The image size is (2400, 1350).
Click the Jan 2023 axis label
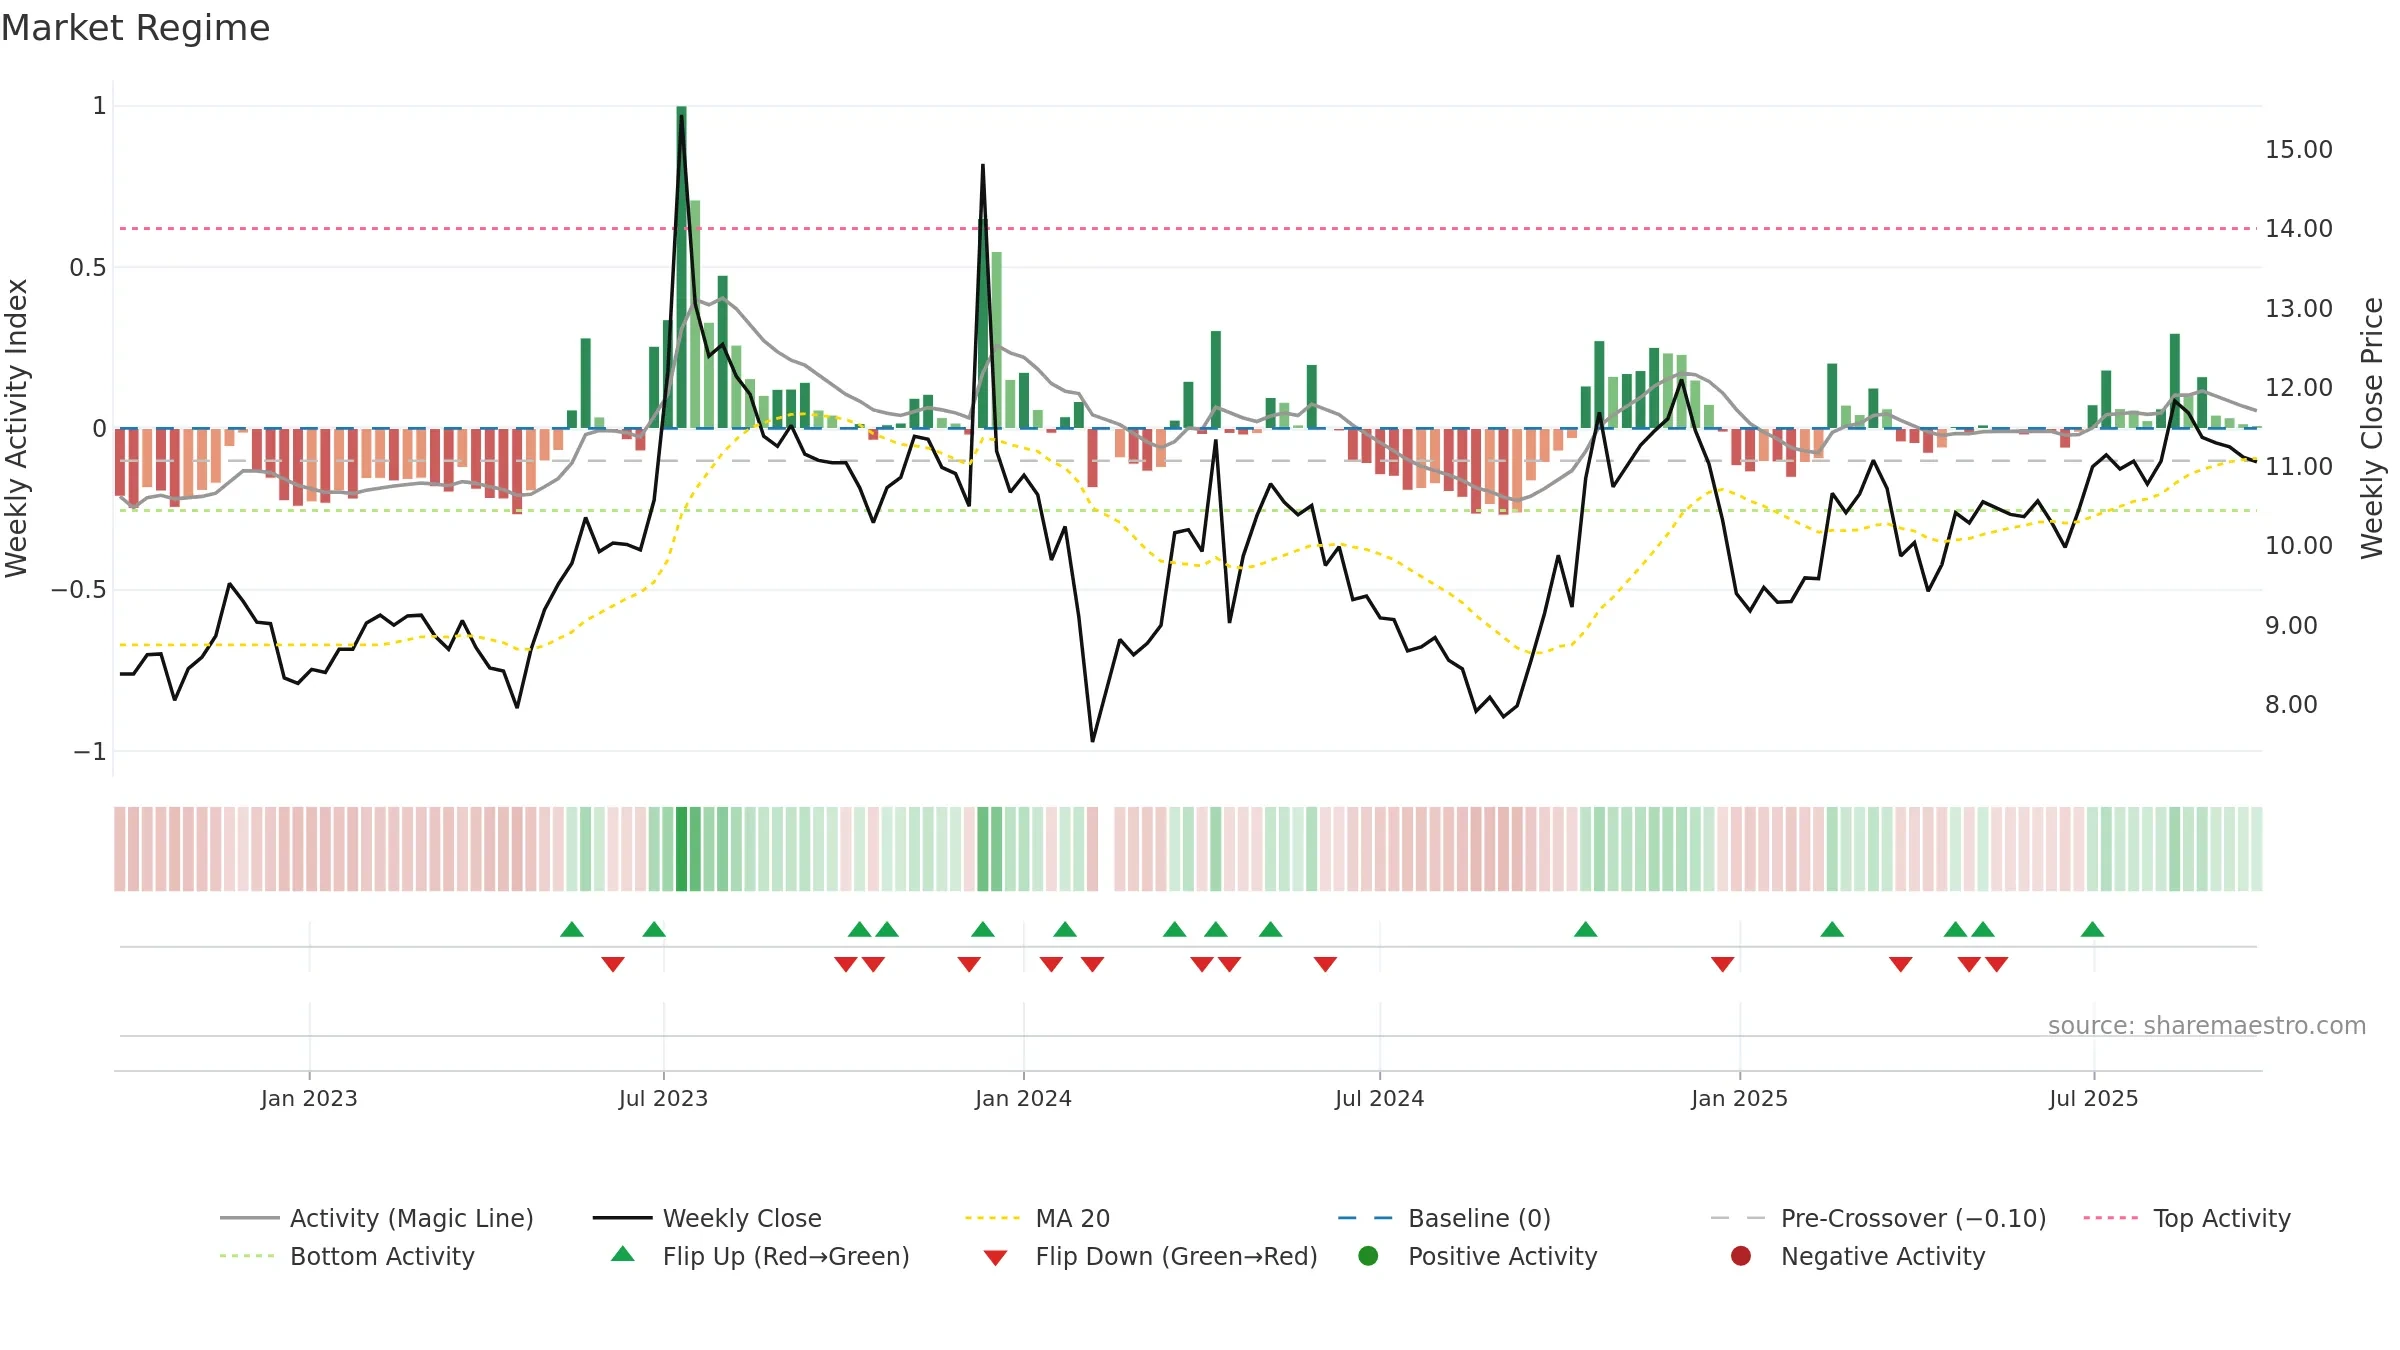[309, 1099]
